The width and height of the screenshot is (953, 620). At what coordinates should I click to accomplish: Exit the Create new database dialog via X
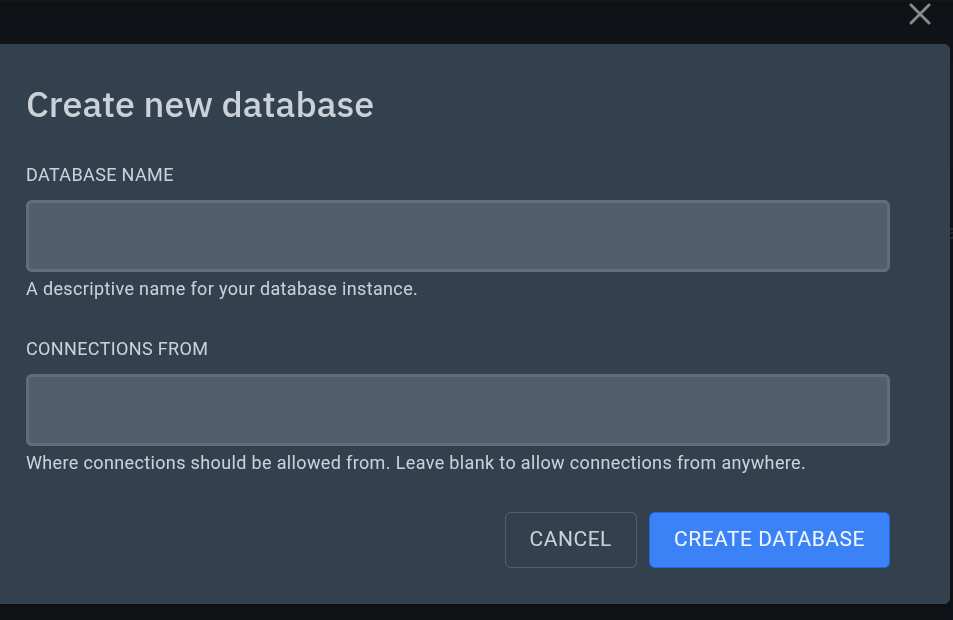pyautogui.click(x=919, y=14)
